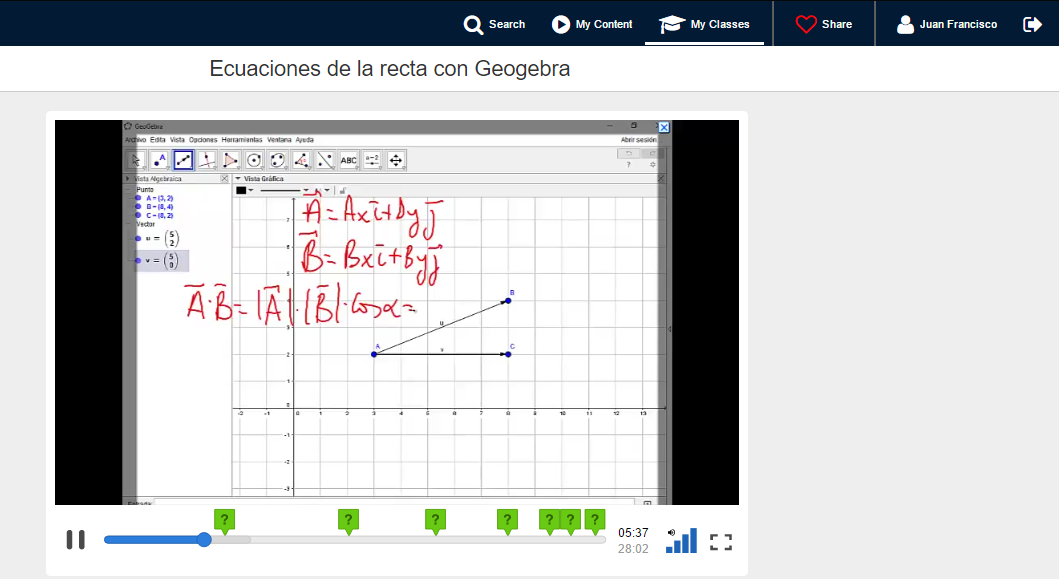Image resolution: width=1059 pixels, height=579 pixels.
Task: Toggle visibility of vector u
Action: [x=138, y=238]
